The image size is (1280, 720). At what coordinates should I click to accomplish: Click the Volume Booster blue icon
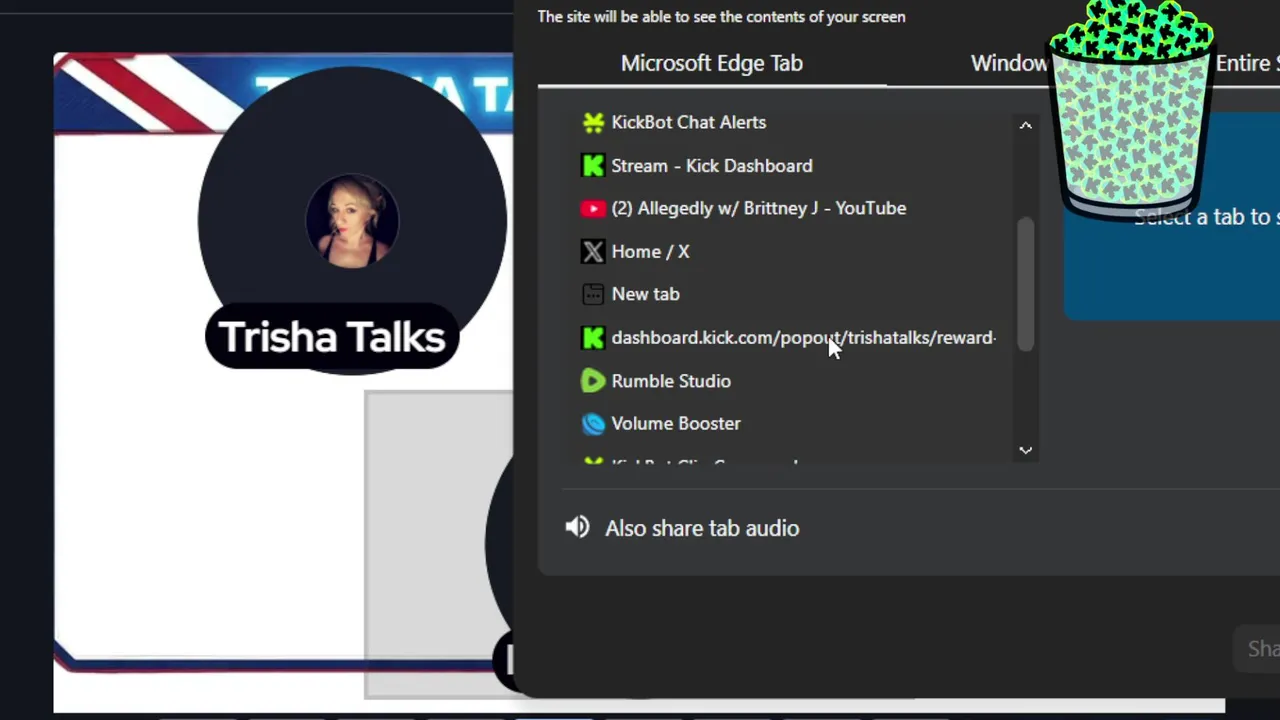click(593, 423)
